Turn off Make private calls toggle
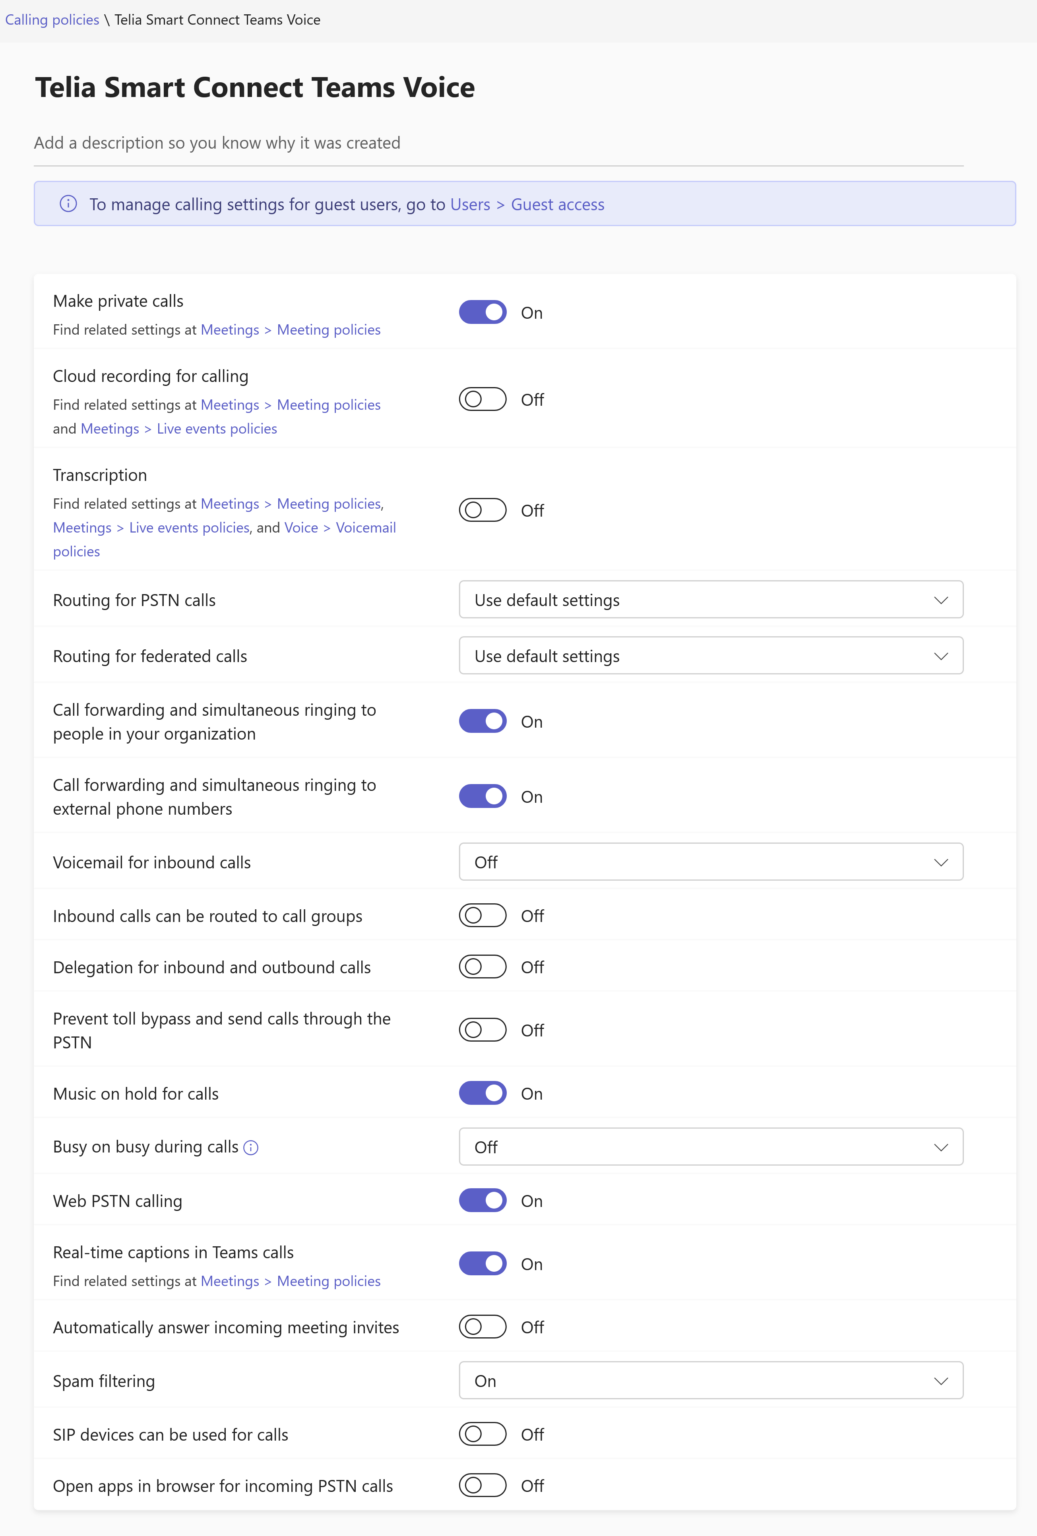 click(x=483, y=312)
